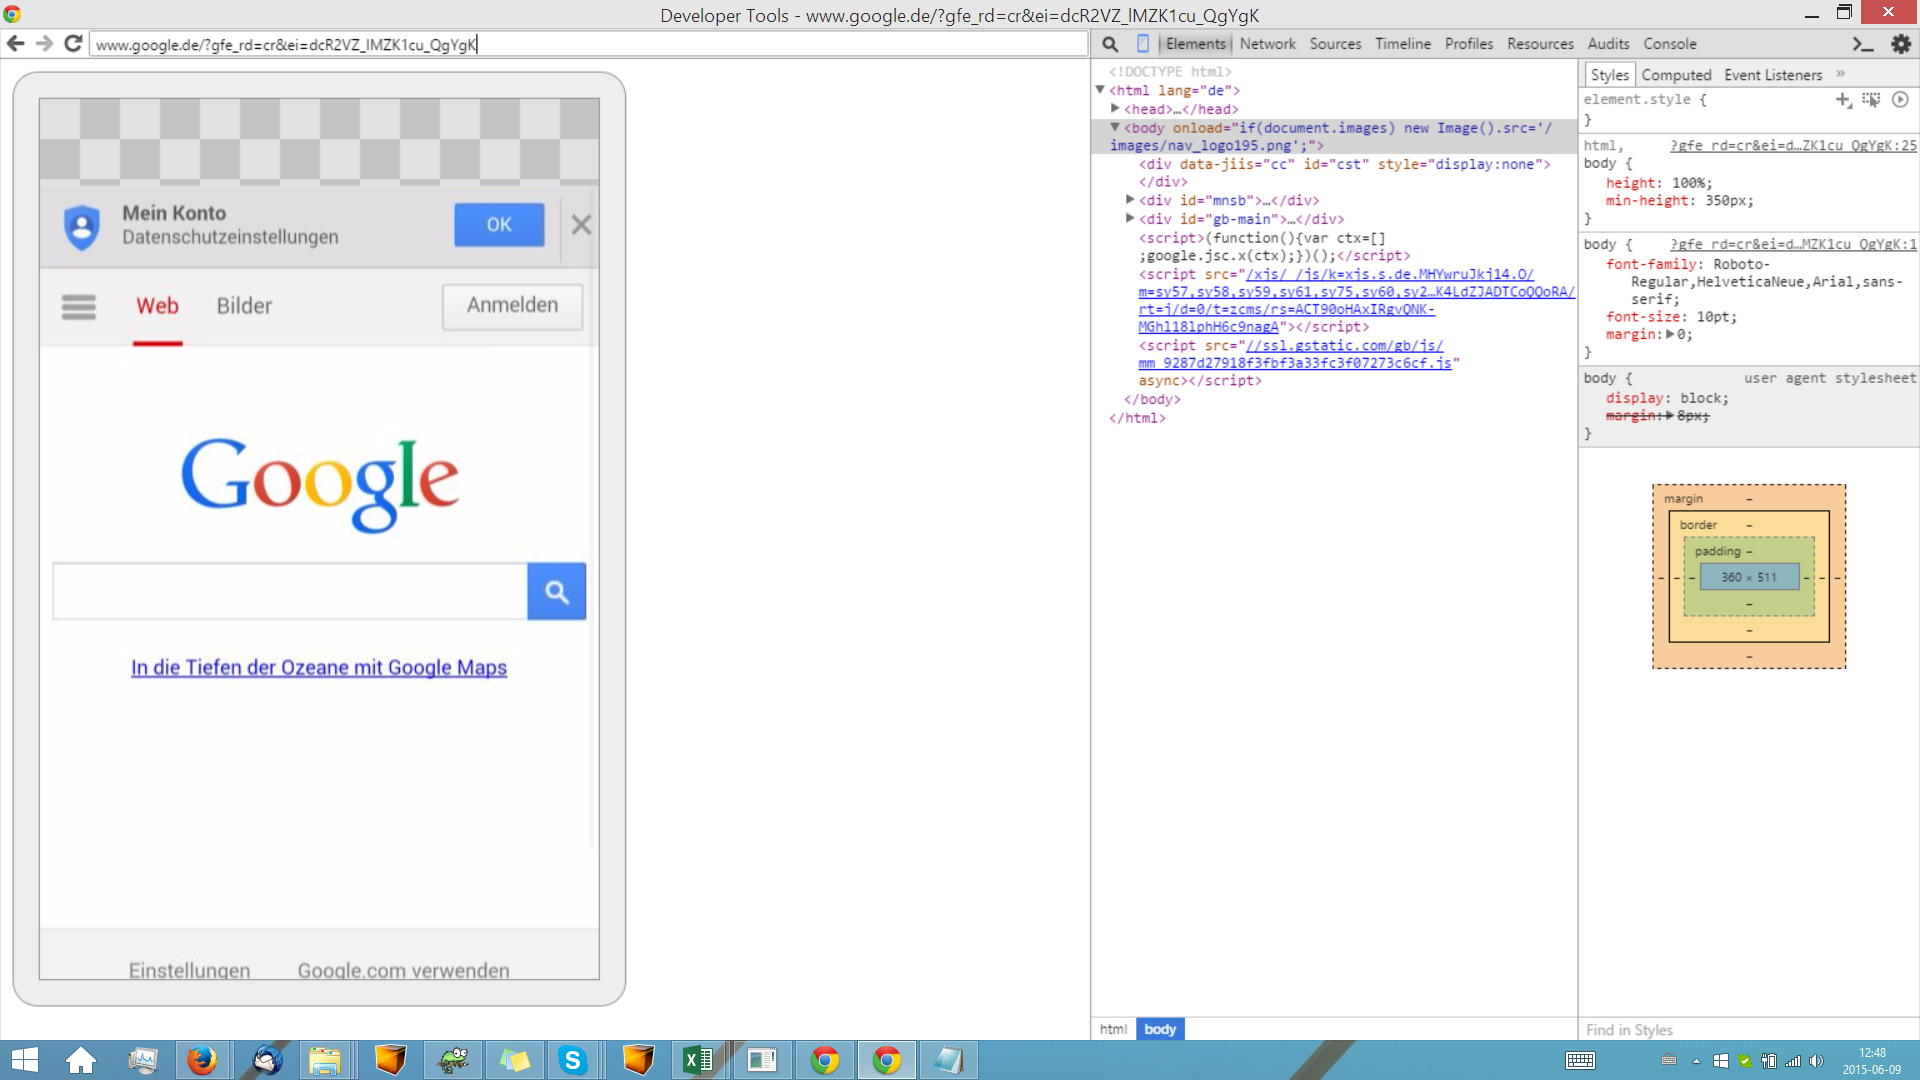Click the Find in Styles field

pyautogui.click(x=1748, y=1030)
